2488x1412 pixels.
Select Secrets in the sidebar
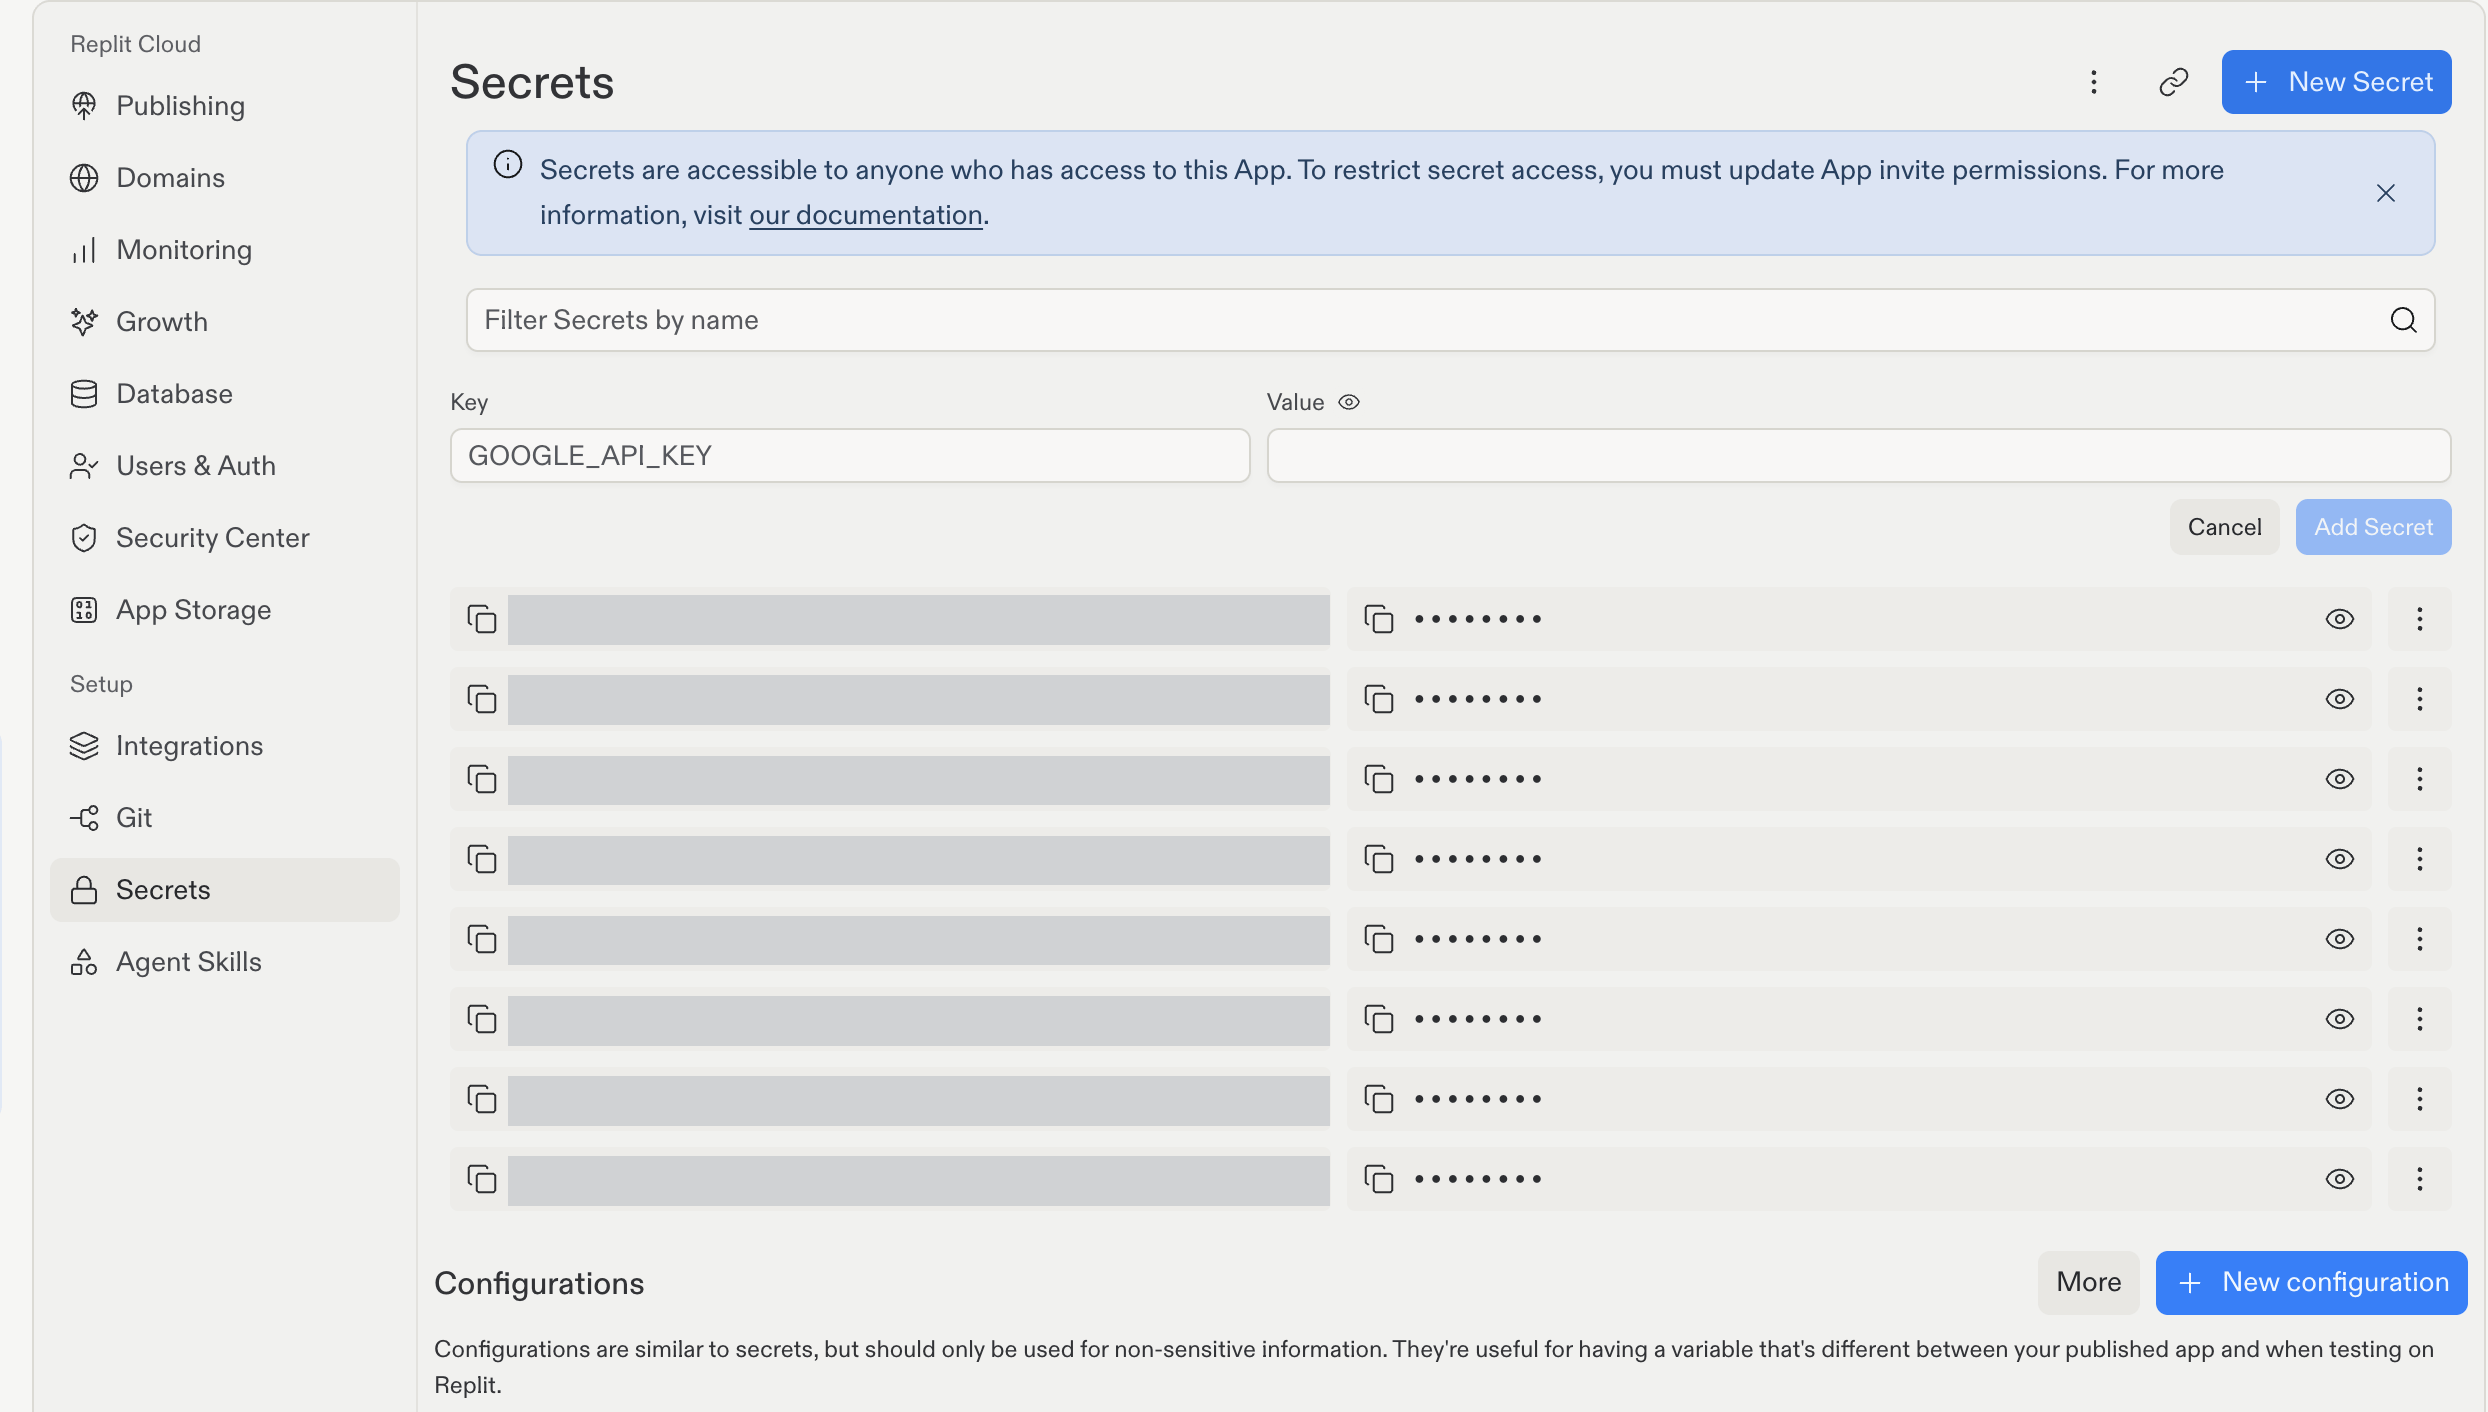225,890
